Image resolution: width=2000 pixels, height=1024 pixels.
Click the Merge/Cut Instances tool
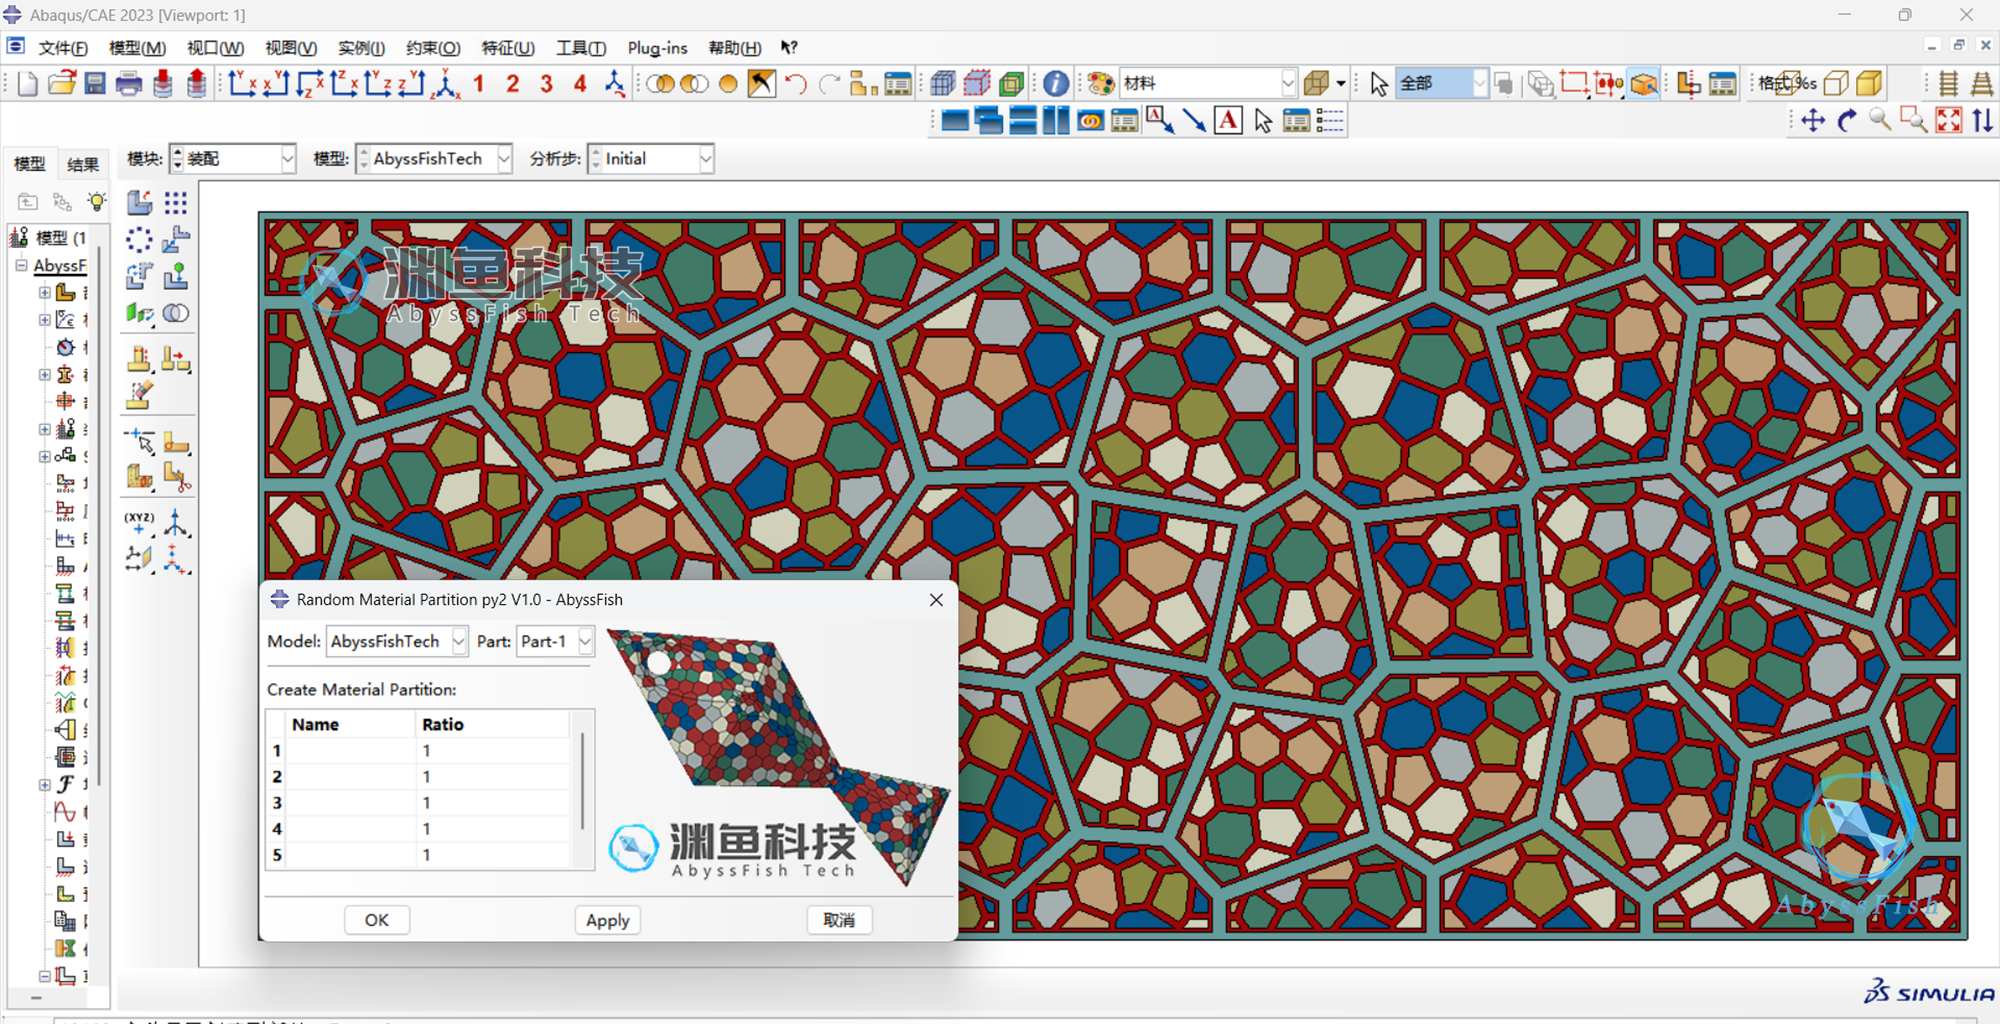click(176, 313)
